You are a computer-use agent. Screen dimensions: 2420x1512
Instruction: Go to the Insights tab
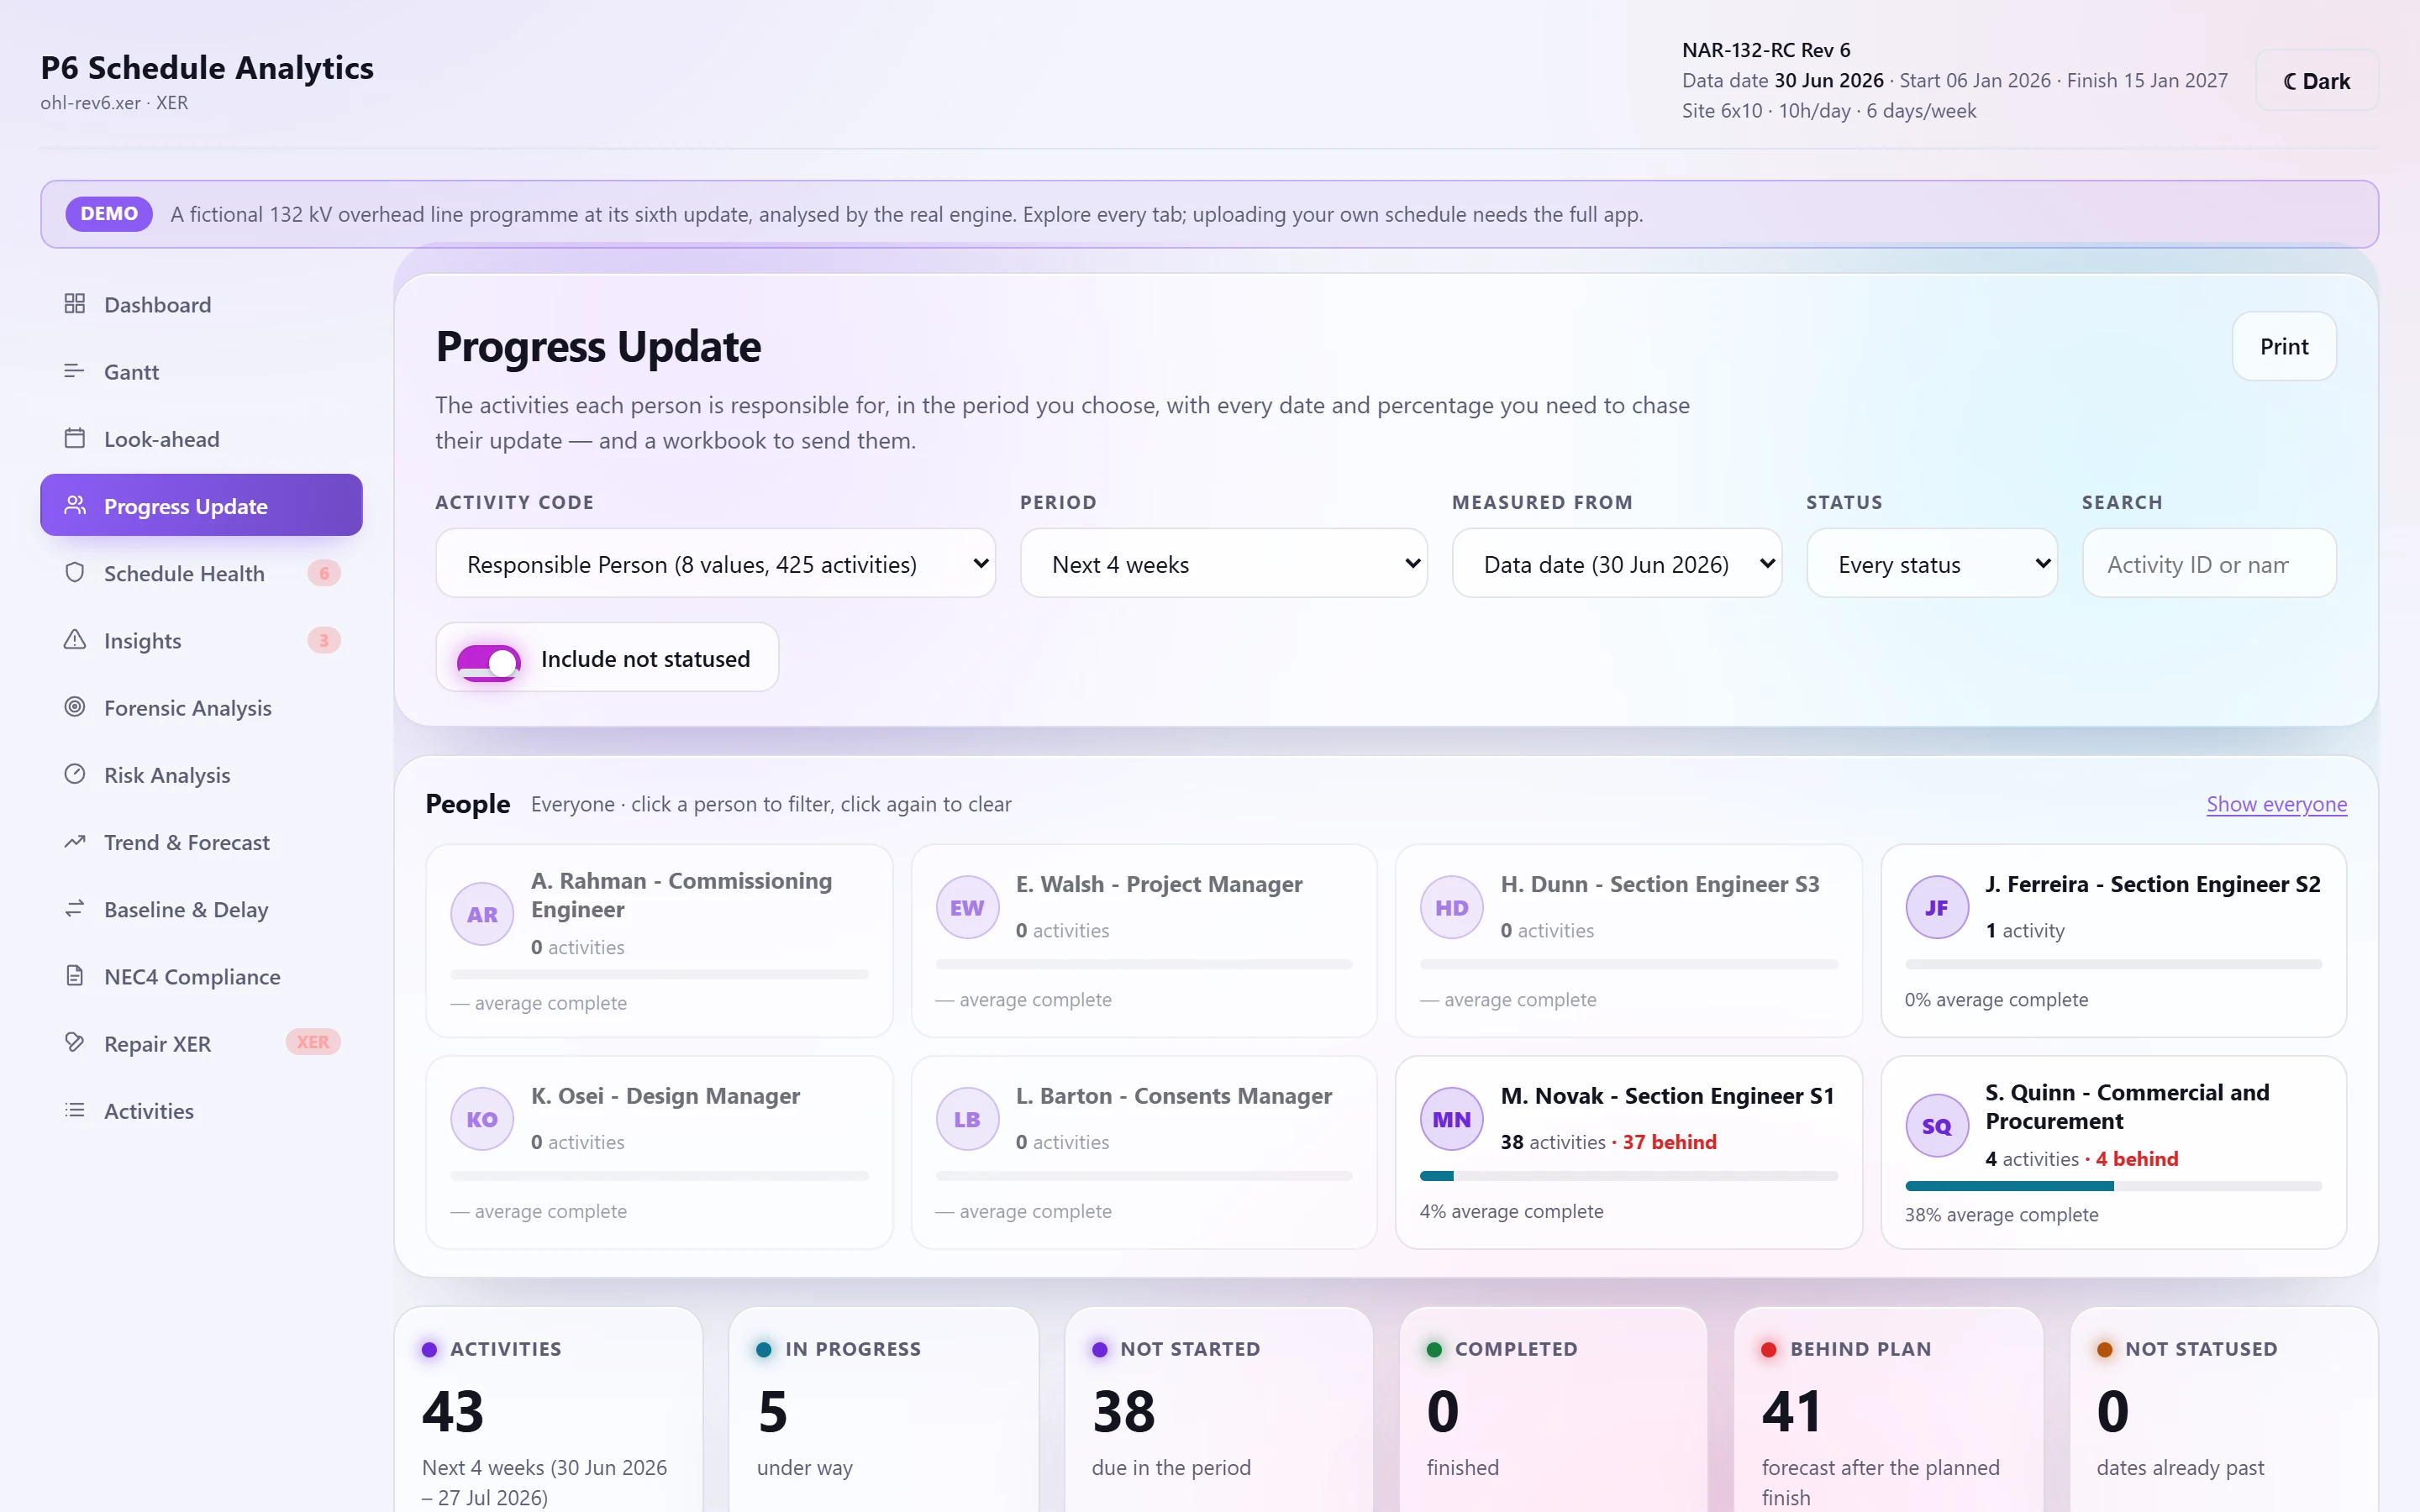(x=201, y=640)
